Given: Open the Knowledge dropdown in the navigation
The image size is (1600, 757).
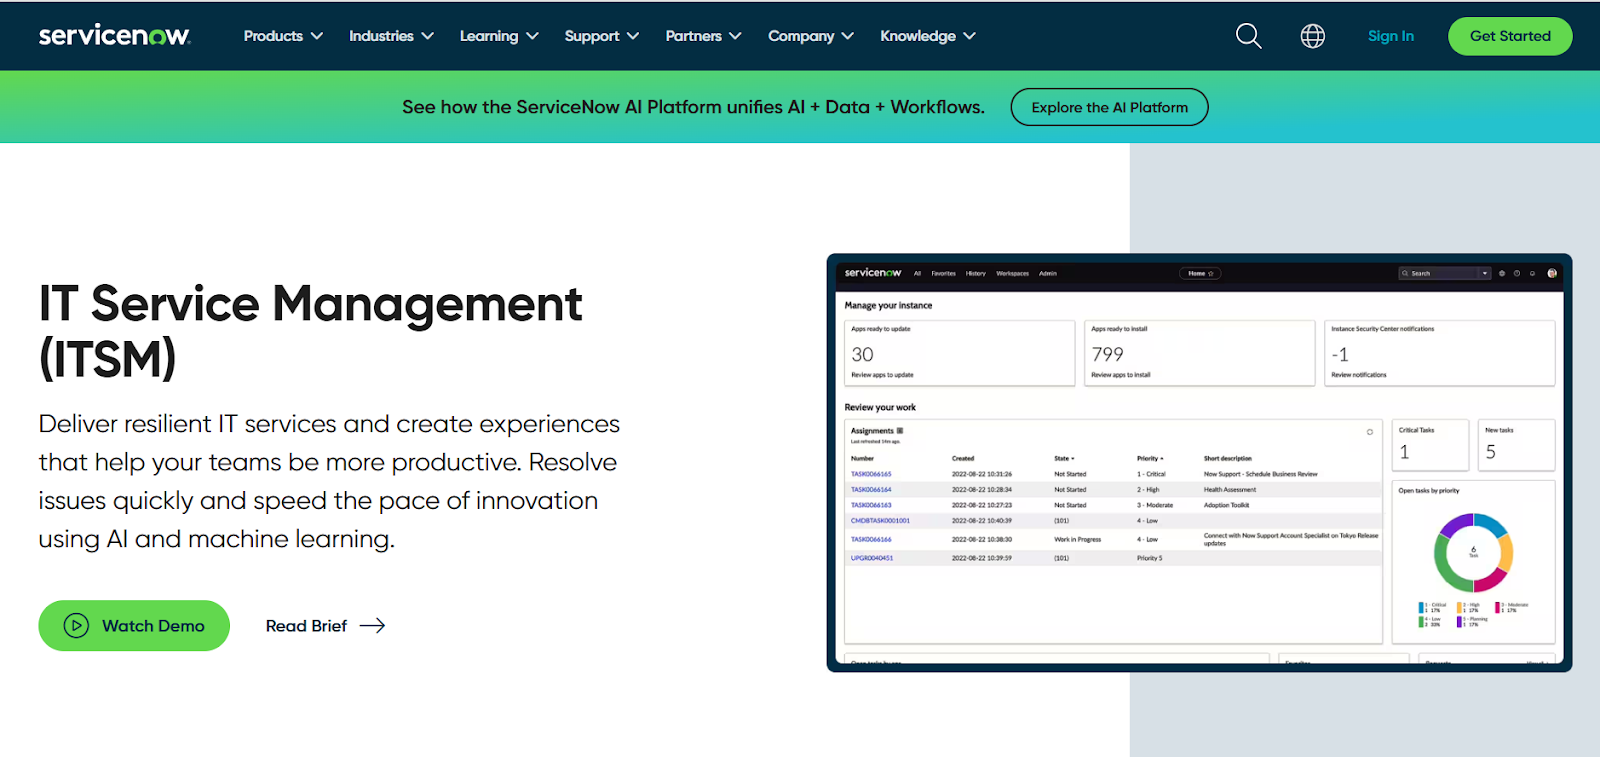Looking at the screenshot, I should click(927, 36).
